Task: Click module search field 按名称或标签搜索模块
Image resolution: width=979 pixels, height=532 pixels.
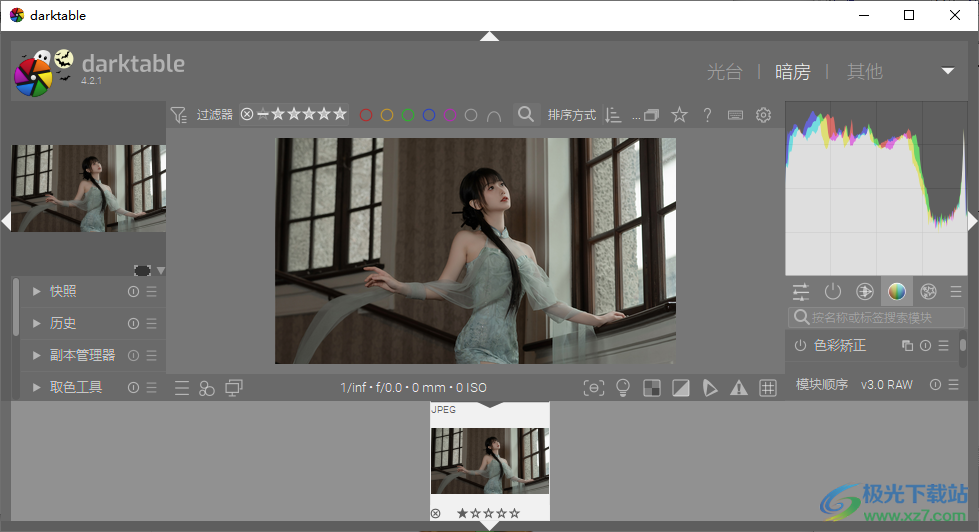Action: [x=876, y=318]
